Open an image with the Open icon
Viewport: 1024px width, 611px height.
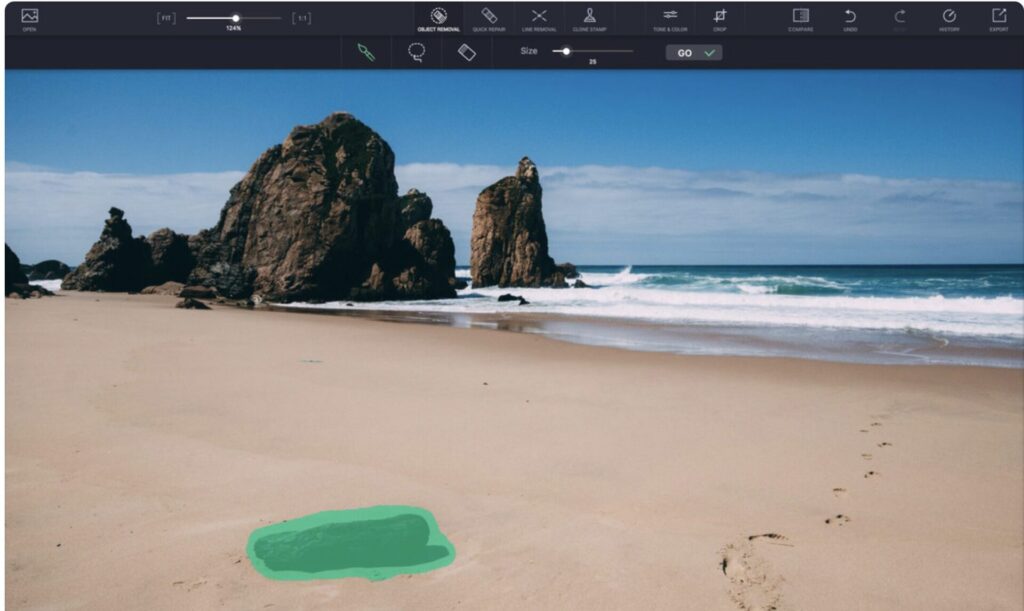[x=29, y=18]
